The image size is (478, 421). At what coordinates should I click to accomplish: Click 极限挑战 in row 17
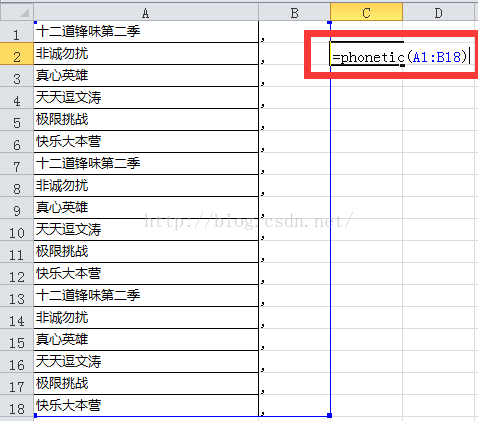tap(62, 383)
